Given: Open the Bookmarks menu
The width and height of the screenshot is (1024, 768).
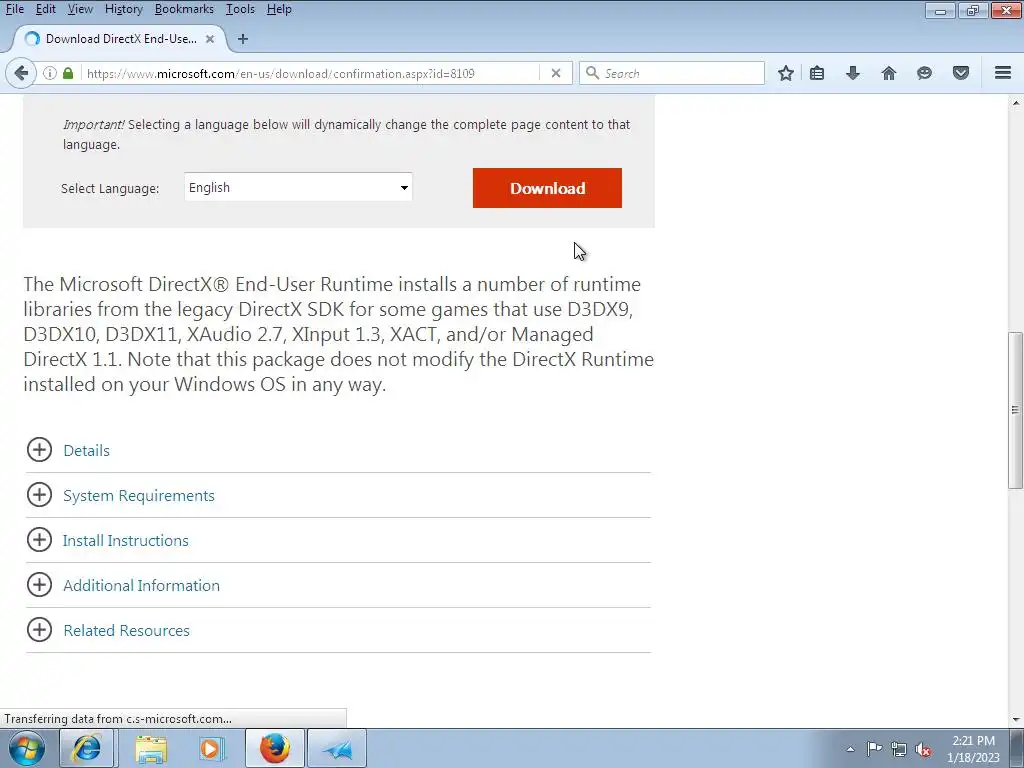Looking at the screenshot, I should 184,9.
